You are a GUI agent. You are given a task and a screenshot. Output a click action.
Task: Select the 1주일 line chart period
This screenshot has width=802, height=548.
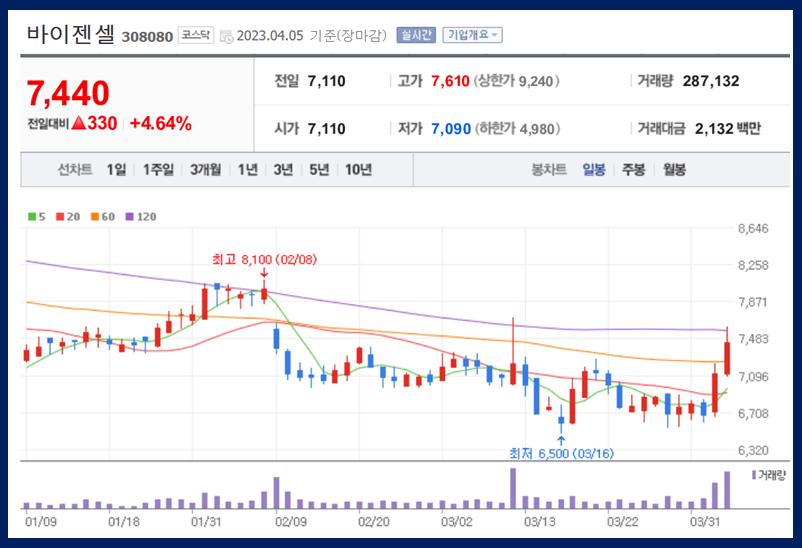point(158,169)
